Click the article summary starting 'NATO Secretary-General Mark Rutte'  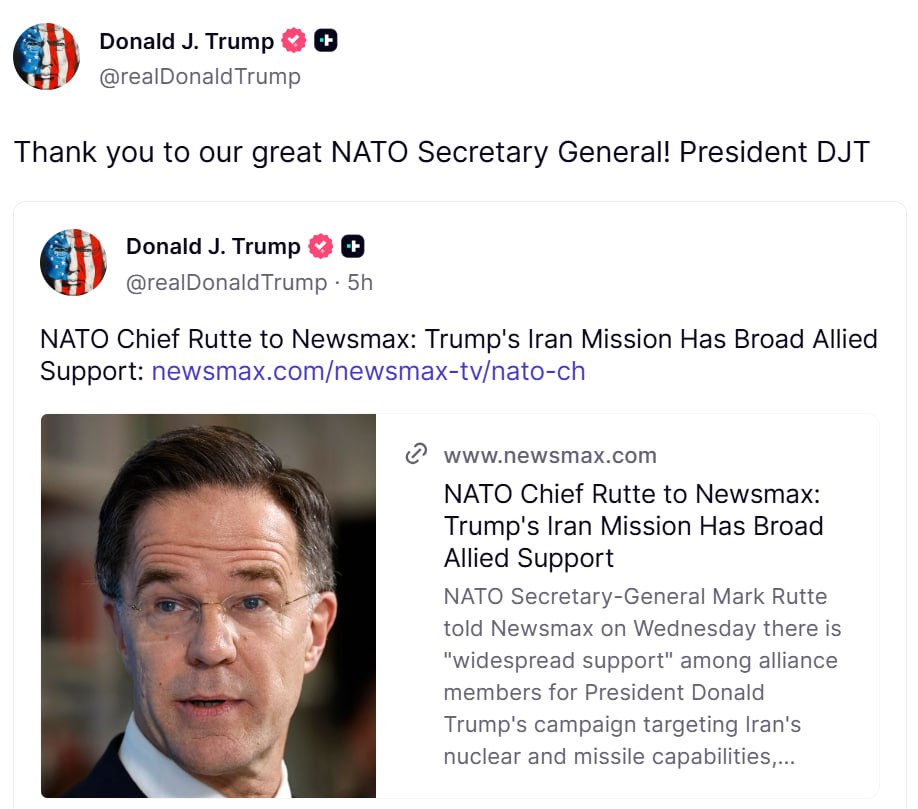pos(640,676)
